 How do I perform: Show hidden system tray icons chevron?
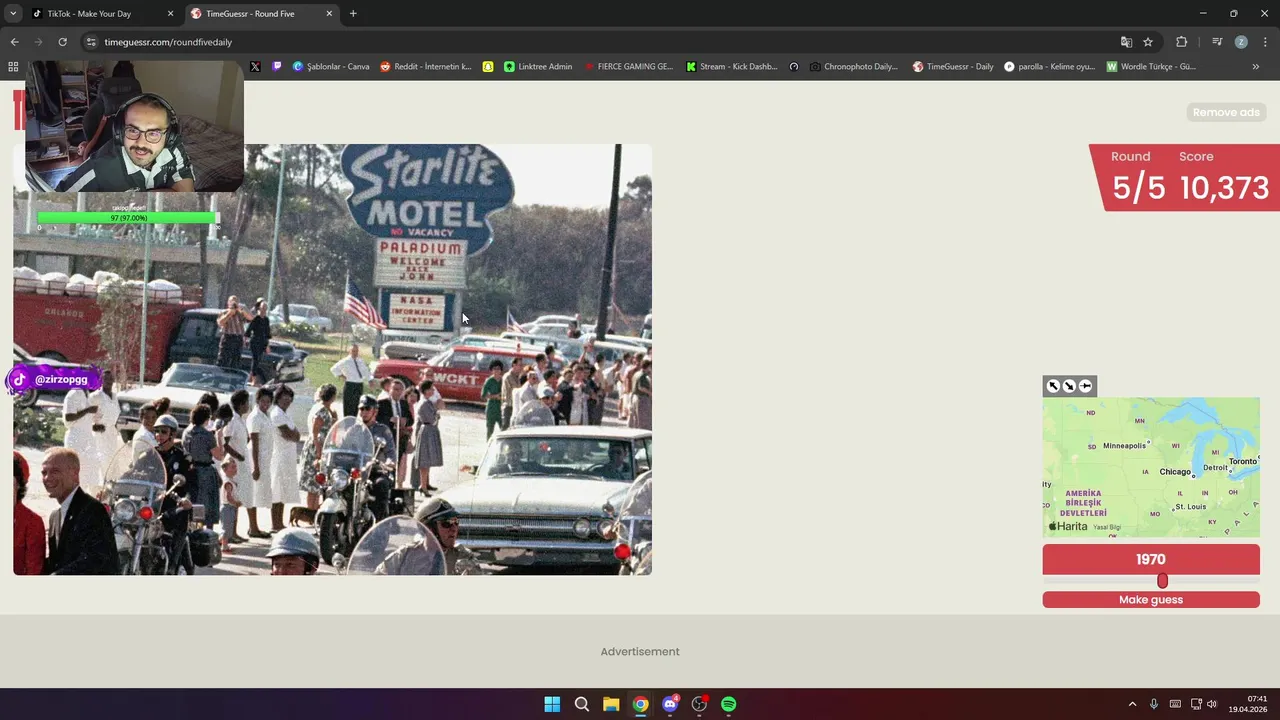click(x=1132, y=704)
